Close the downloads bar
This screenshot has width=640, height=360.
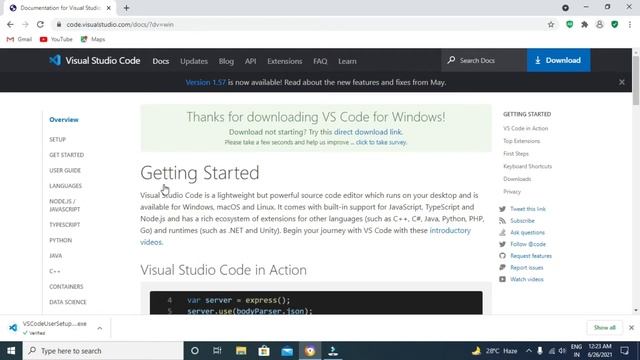point(631,328)
